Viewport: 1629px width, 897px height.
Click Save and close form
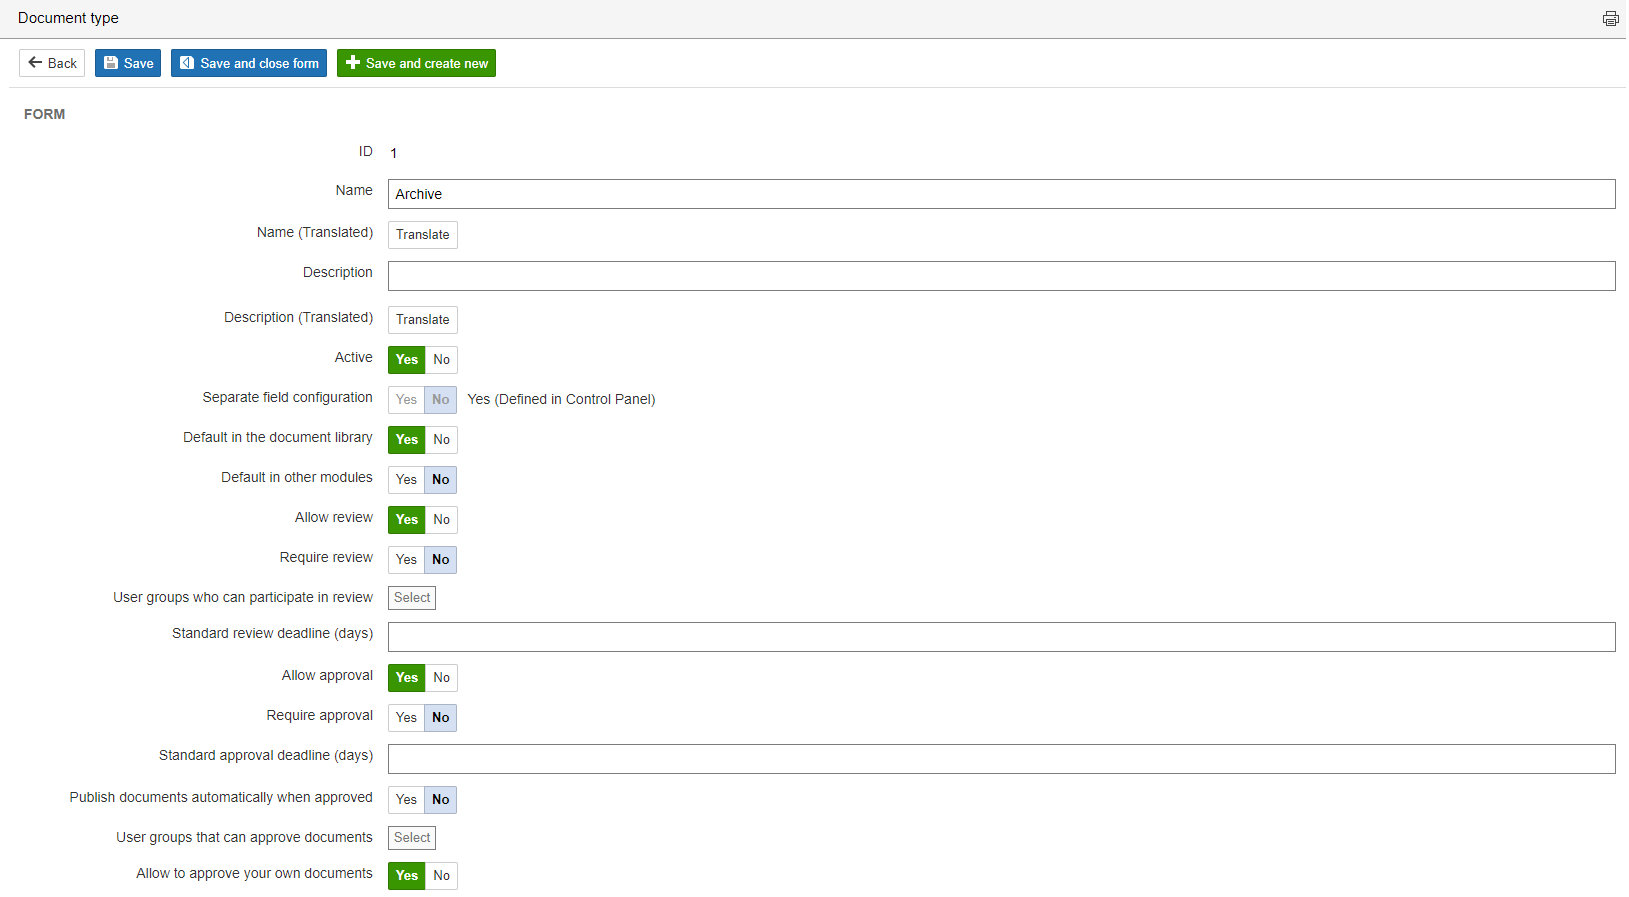[x=249, y=63]
